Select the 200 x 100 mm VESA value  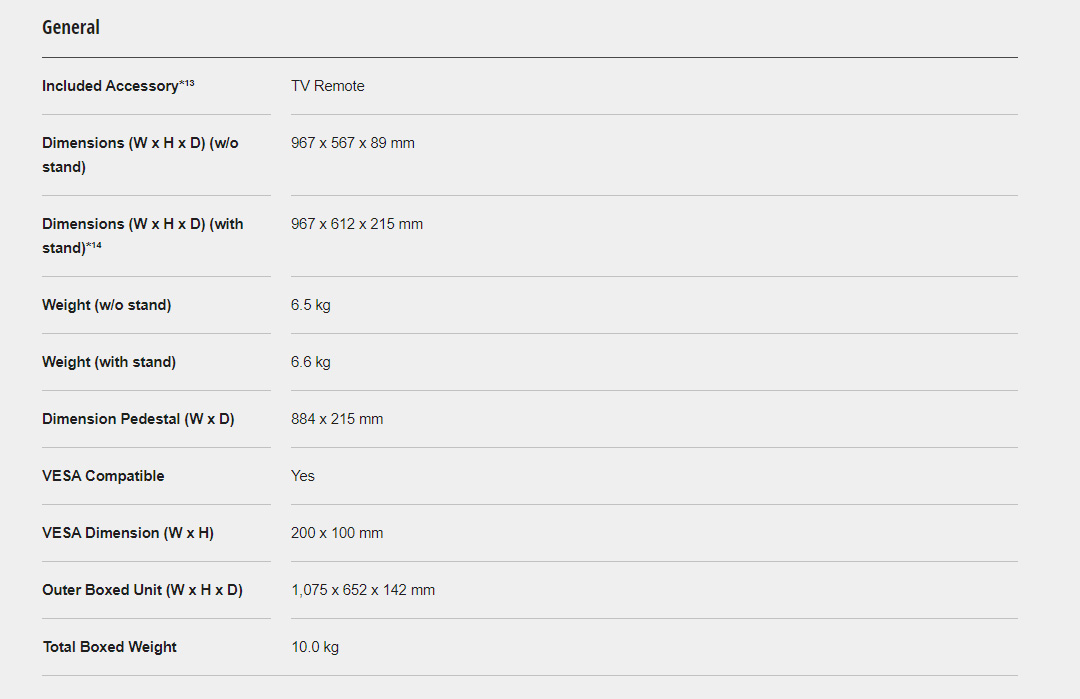pos(337,533)
